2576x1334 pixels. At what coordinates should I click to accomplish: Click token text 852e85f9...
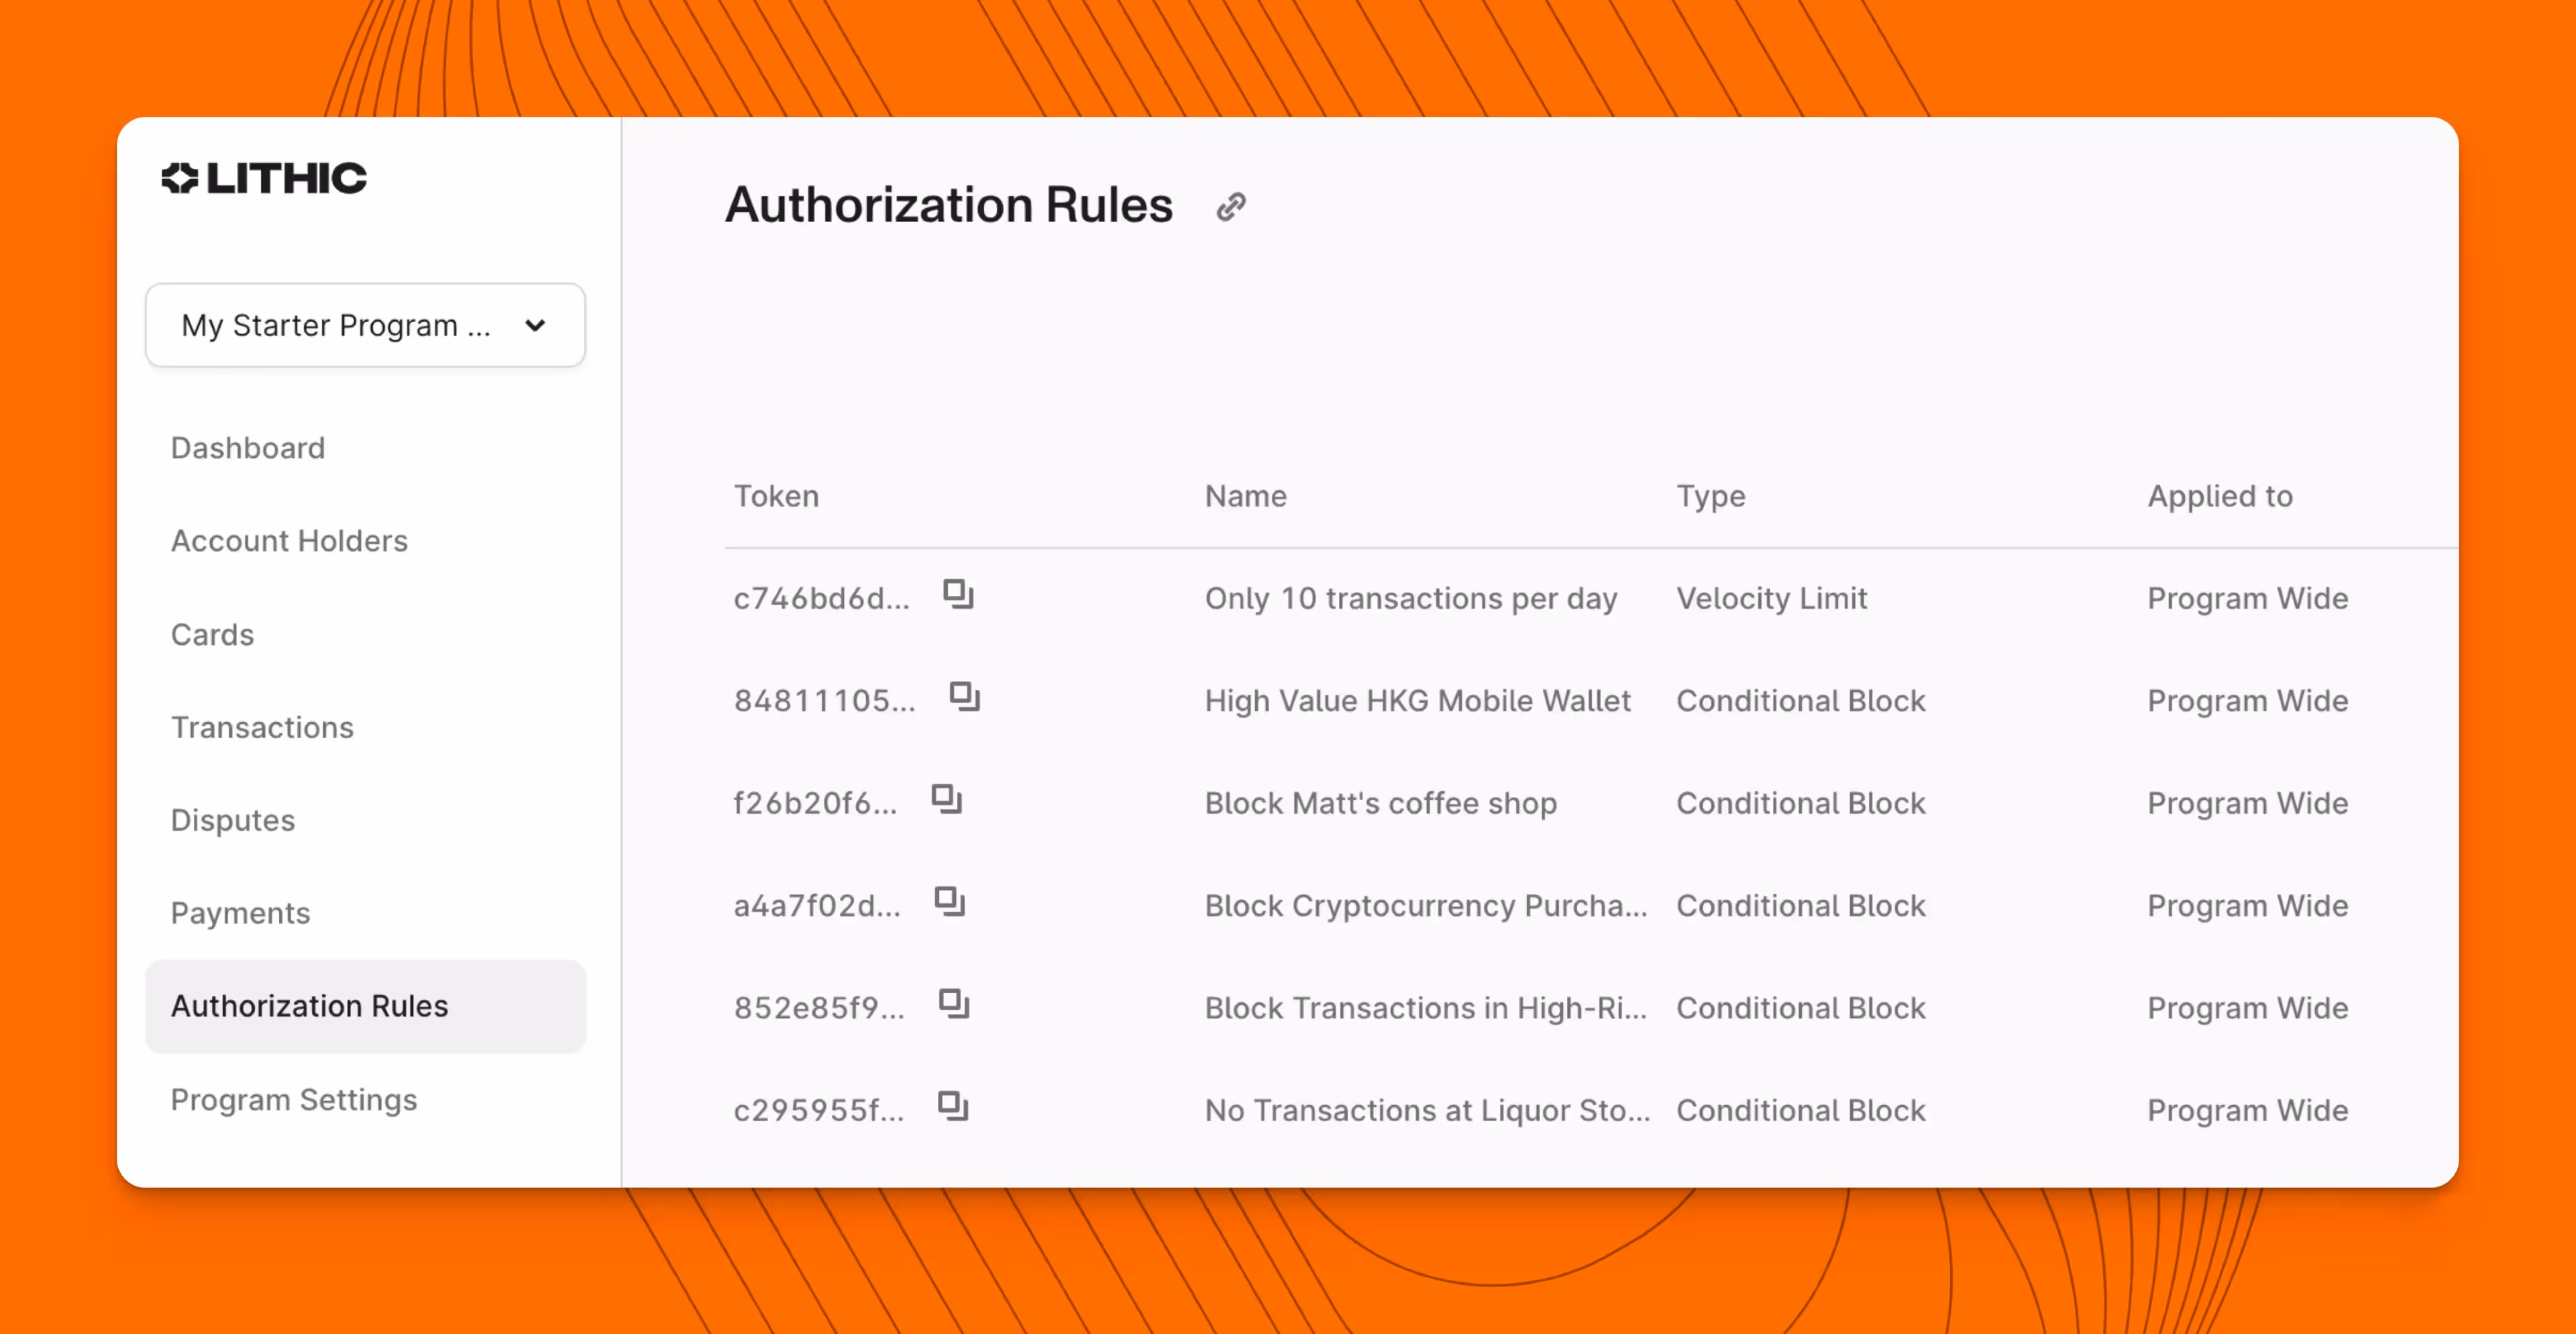(x=819, y=1008)
